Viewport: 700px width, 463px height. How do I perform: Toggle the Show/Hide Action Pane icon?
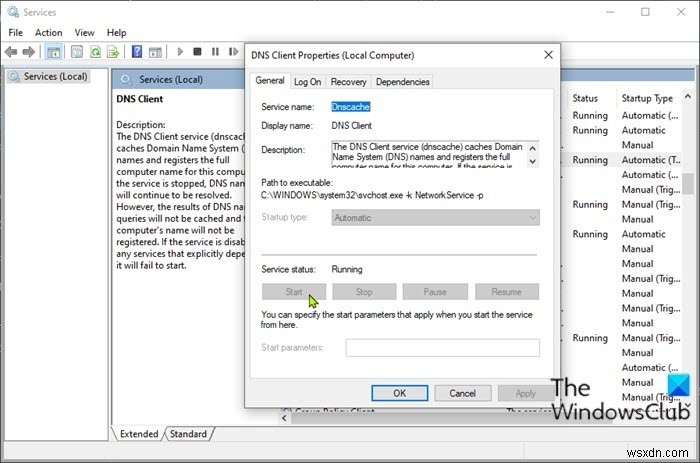point(155,52)
